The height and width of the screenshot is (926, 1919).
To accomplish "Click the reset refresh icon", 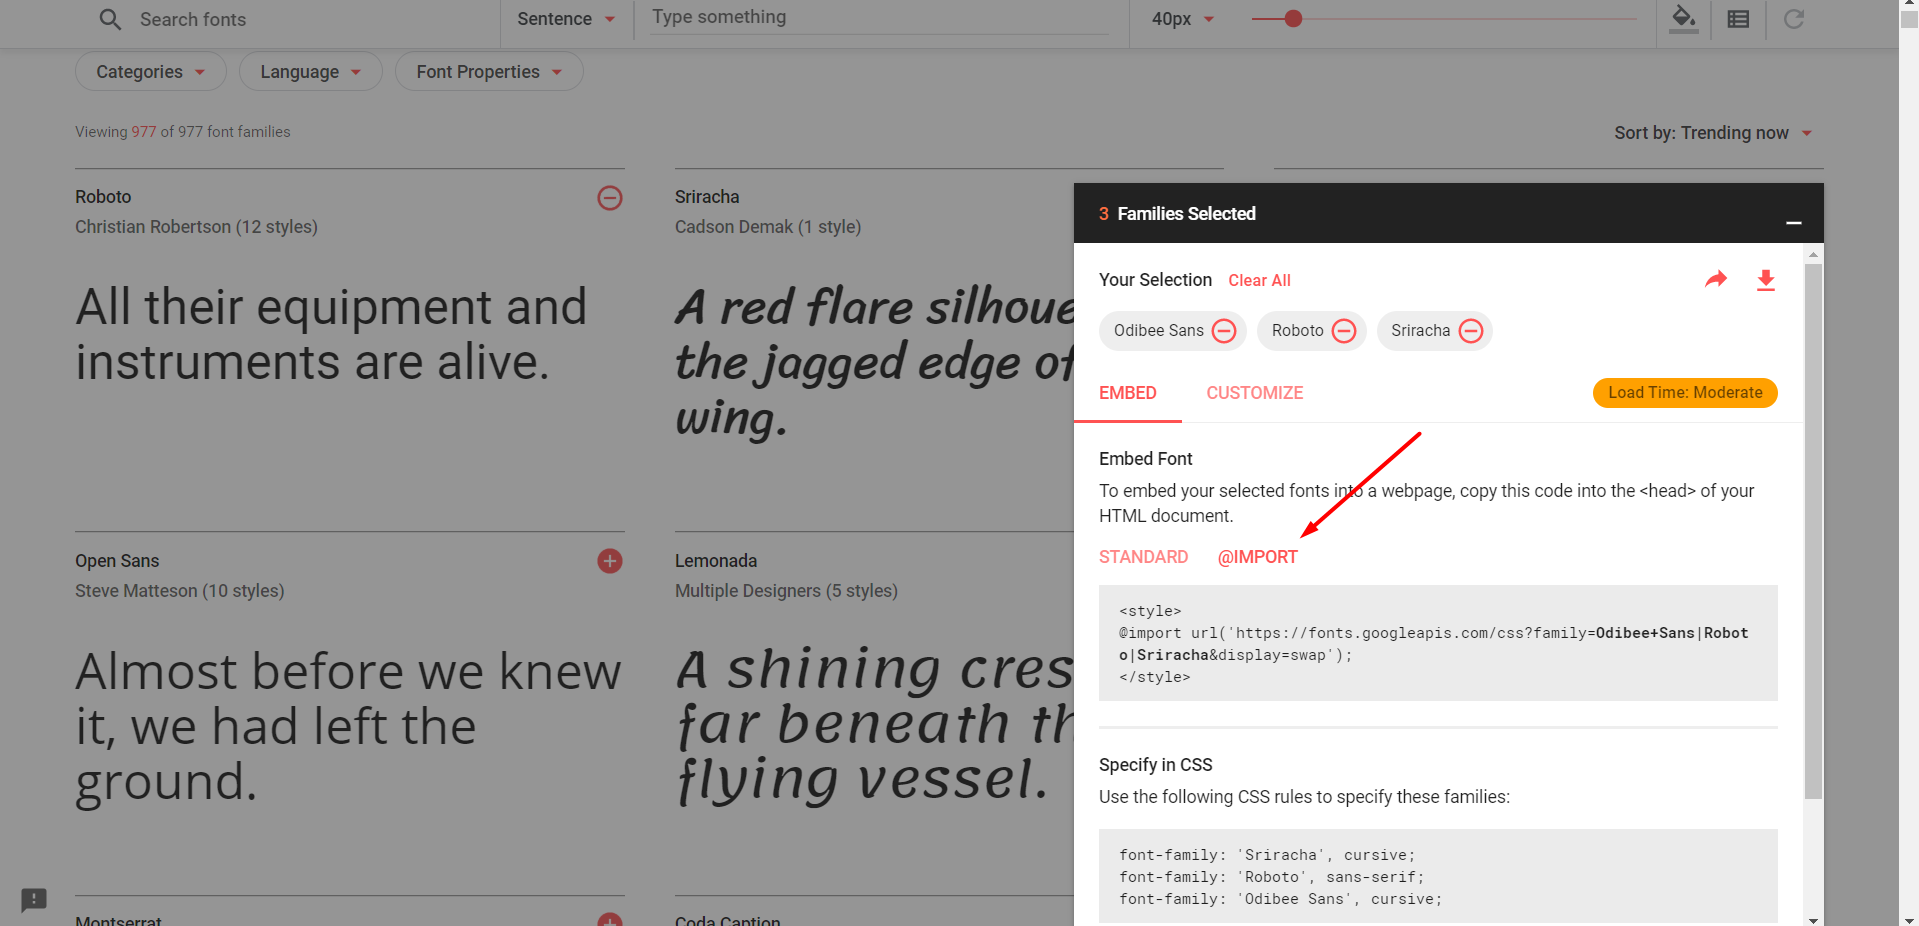I will click(1793, 19).
